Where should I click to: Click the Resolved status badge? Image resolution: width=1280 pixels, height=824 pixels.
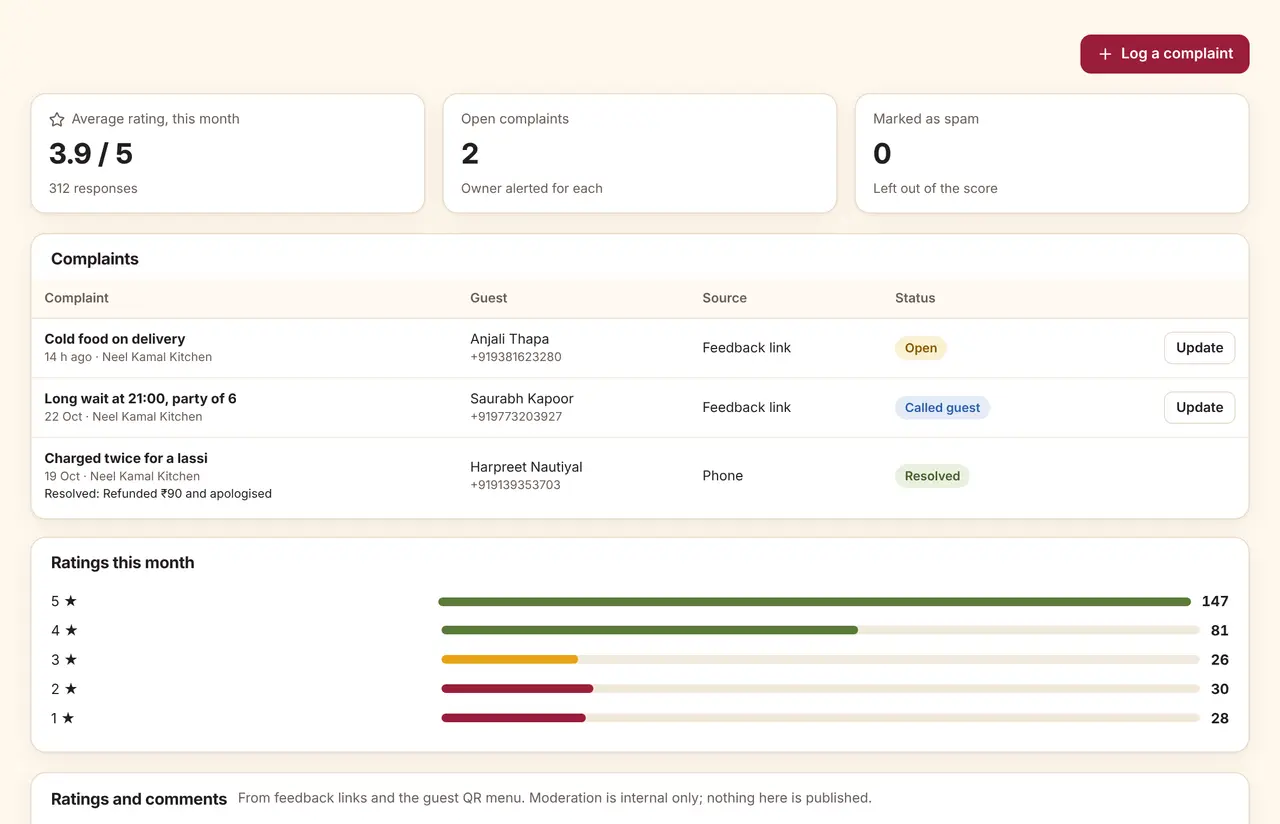point(932,476)
